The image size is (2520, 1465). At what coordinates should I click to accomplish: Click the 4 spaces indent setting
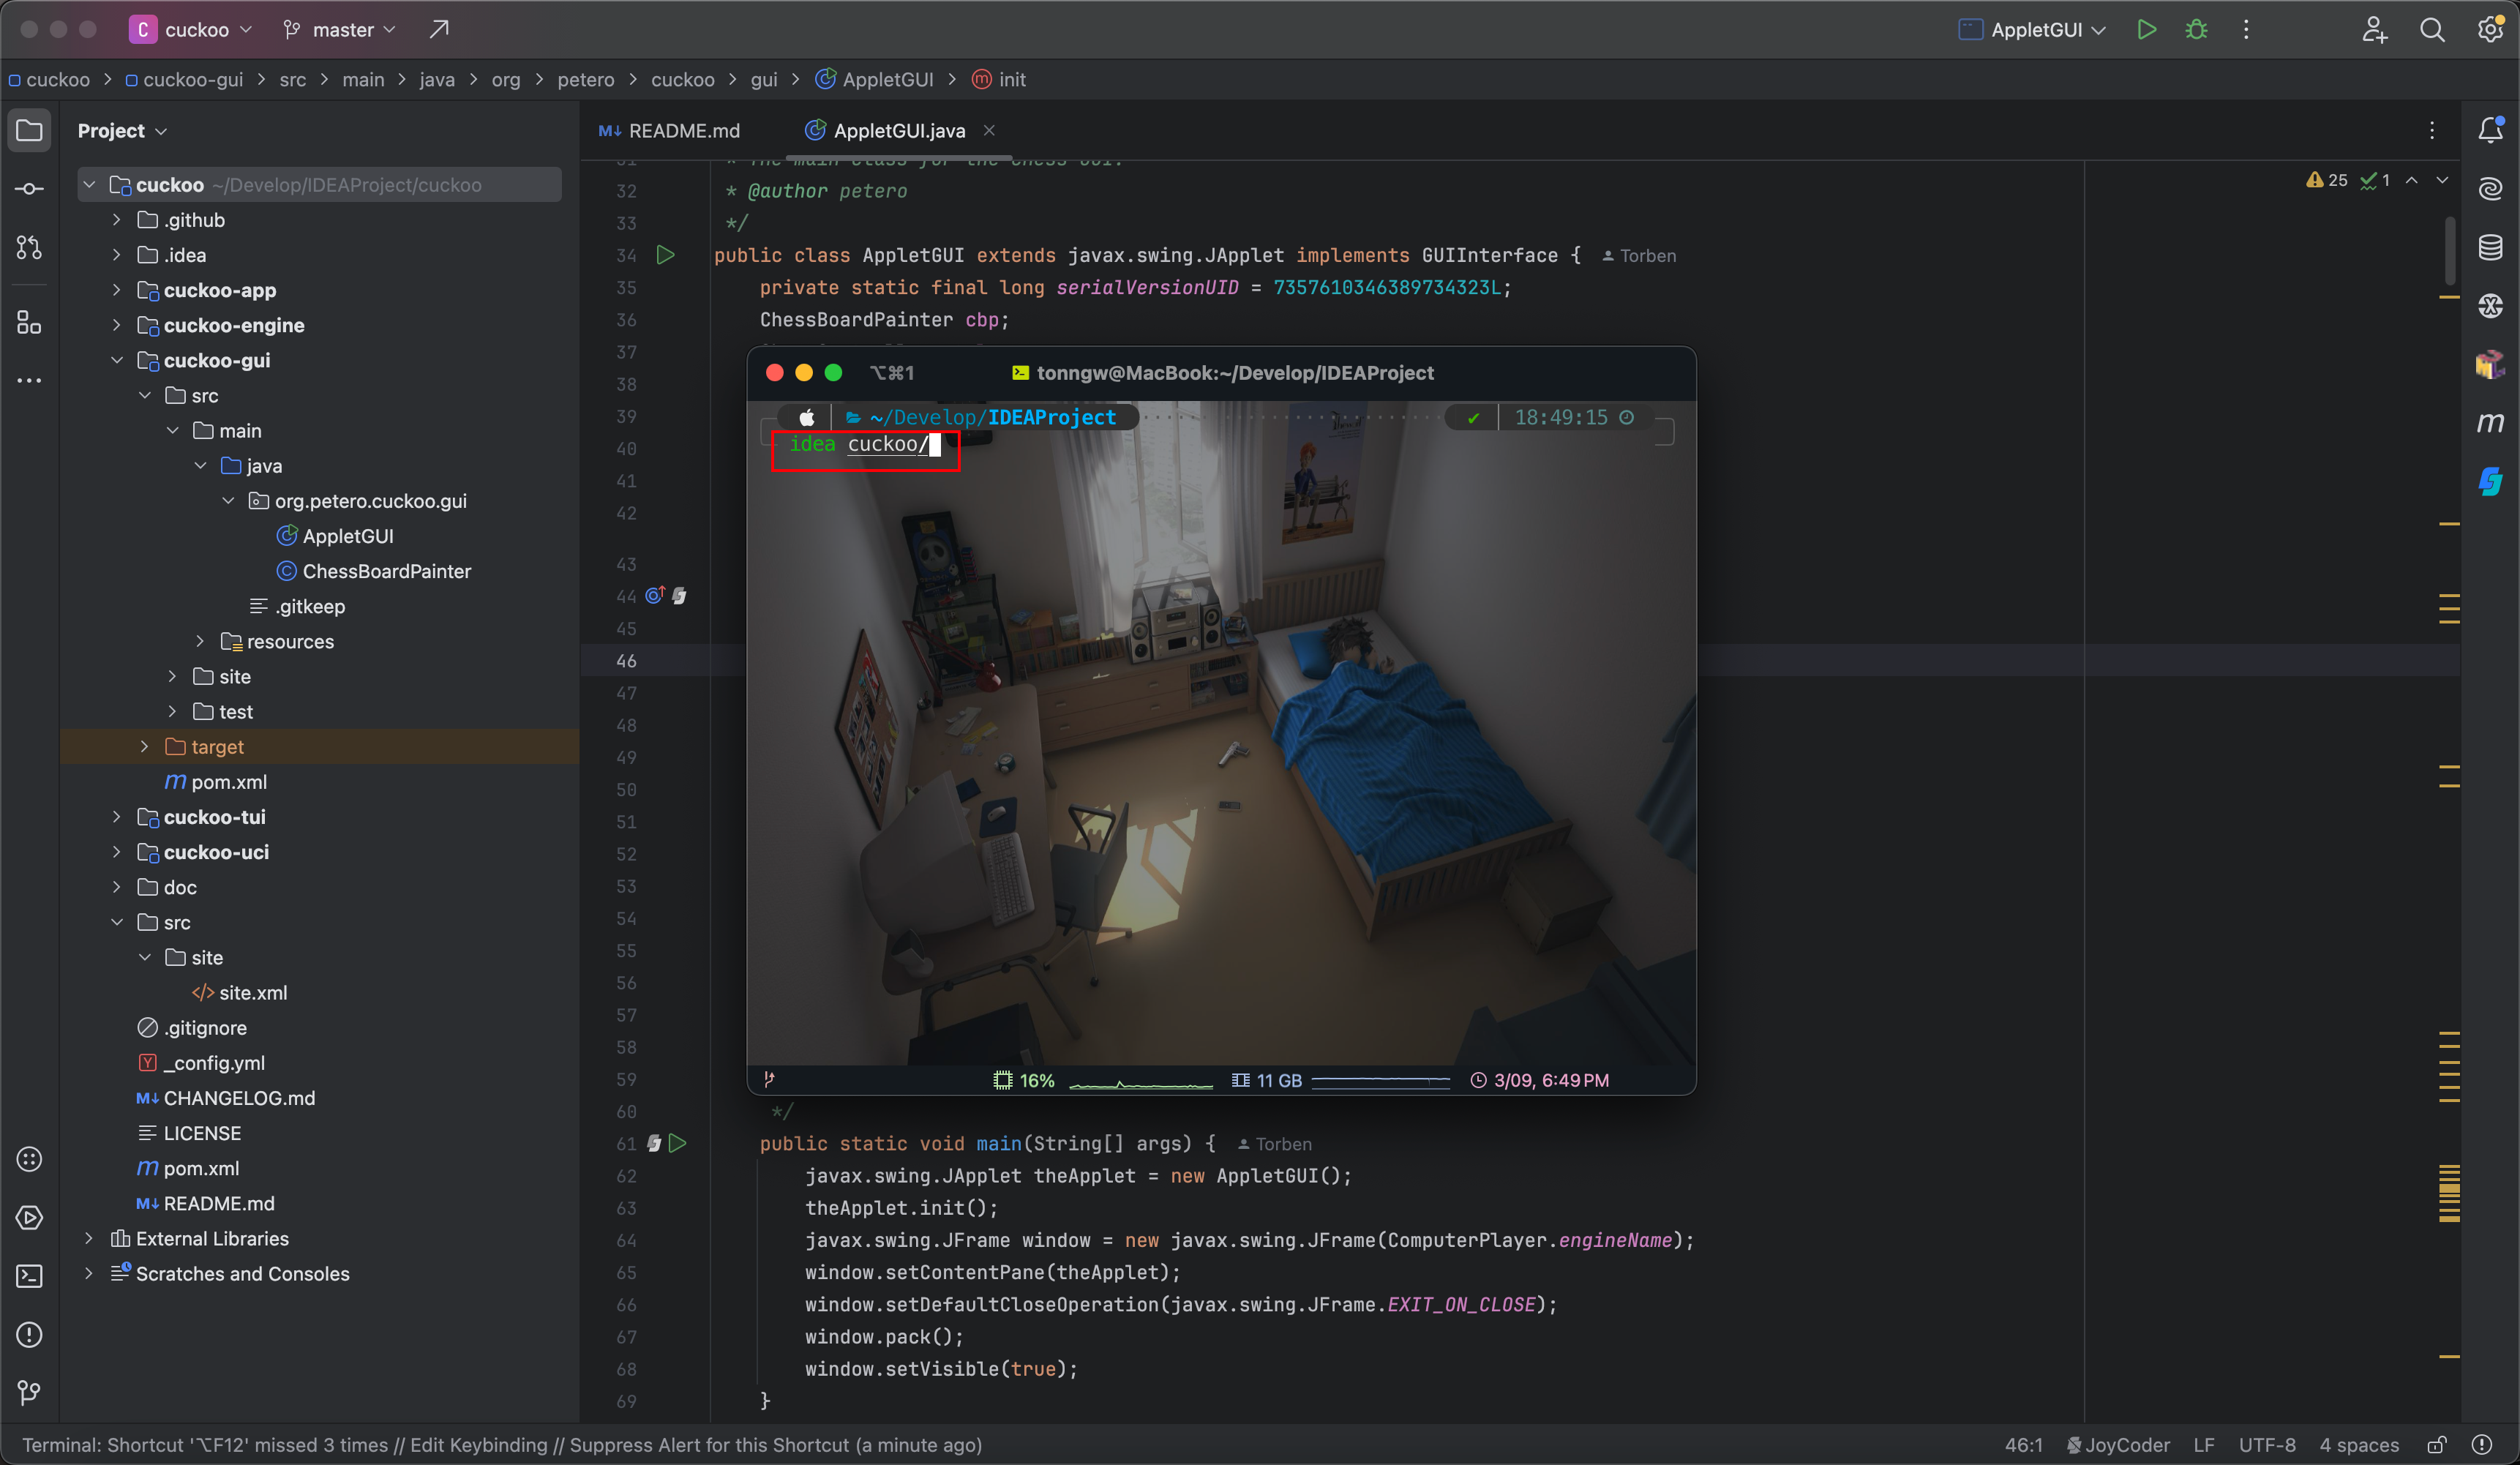tap(2358, 1445)
